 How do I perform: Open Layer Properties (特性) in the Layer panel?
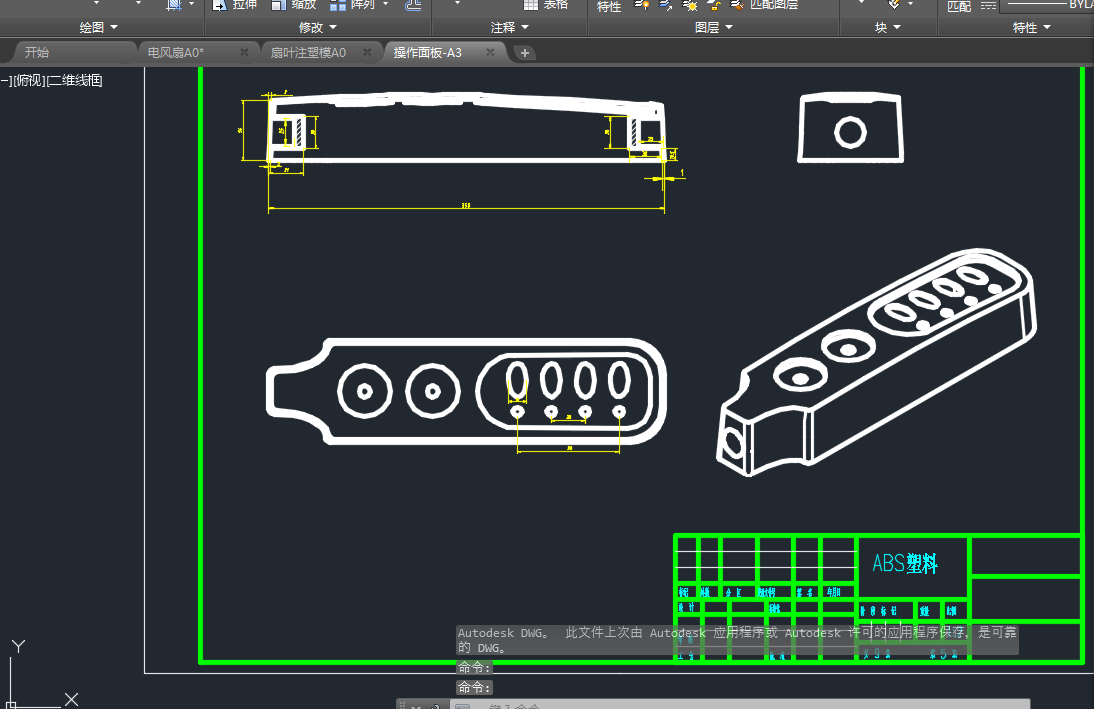[x=608, y=6]
